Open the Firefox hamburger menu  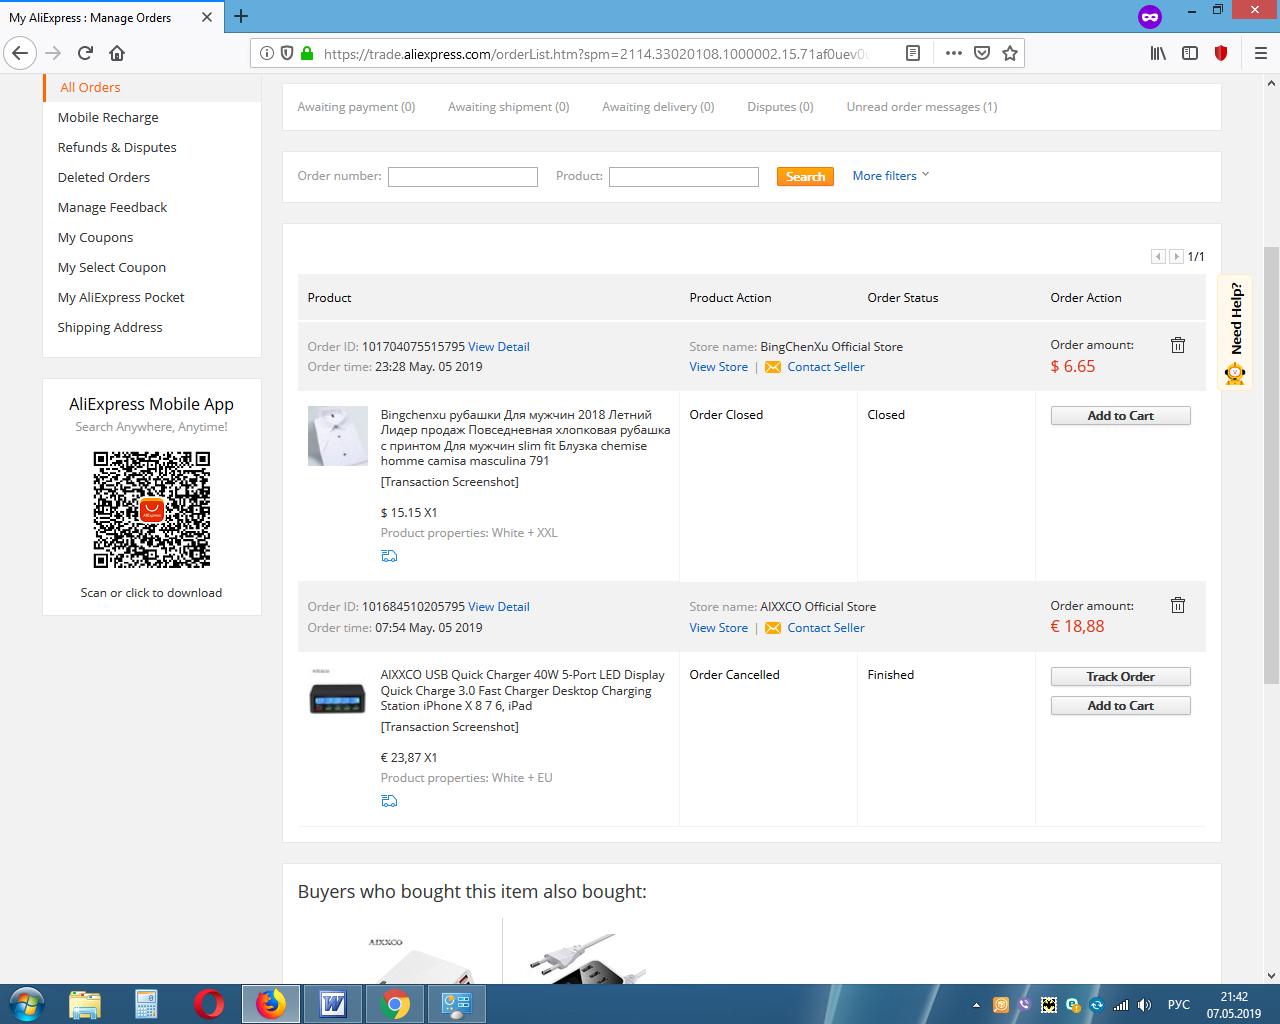point(1260,53)
